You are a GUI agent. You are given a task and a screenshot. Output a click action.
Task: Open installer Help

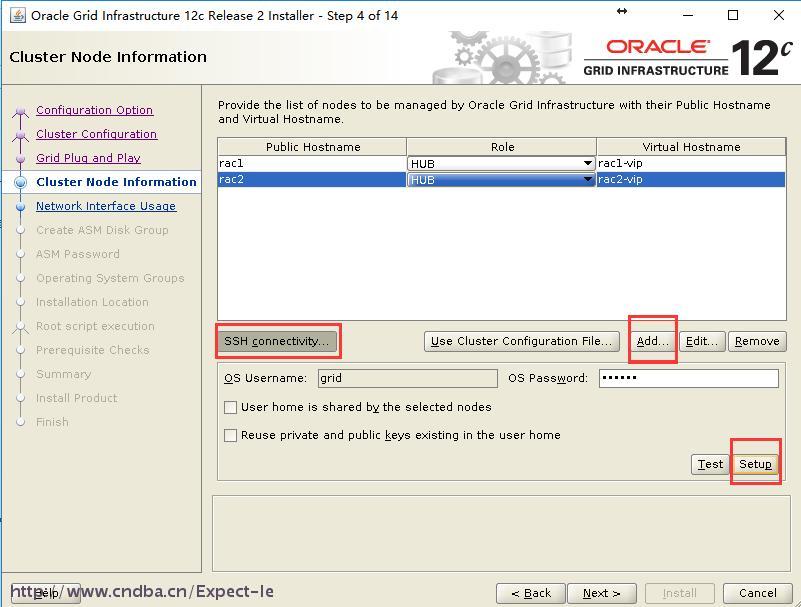tap(45, 593)
